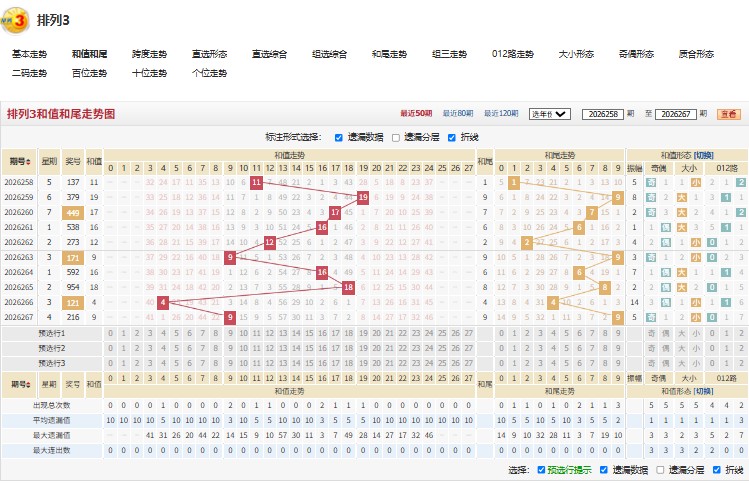Show 最近120期 results

(x=501, y=114)
